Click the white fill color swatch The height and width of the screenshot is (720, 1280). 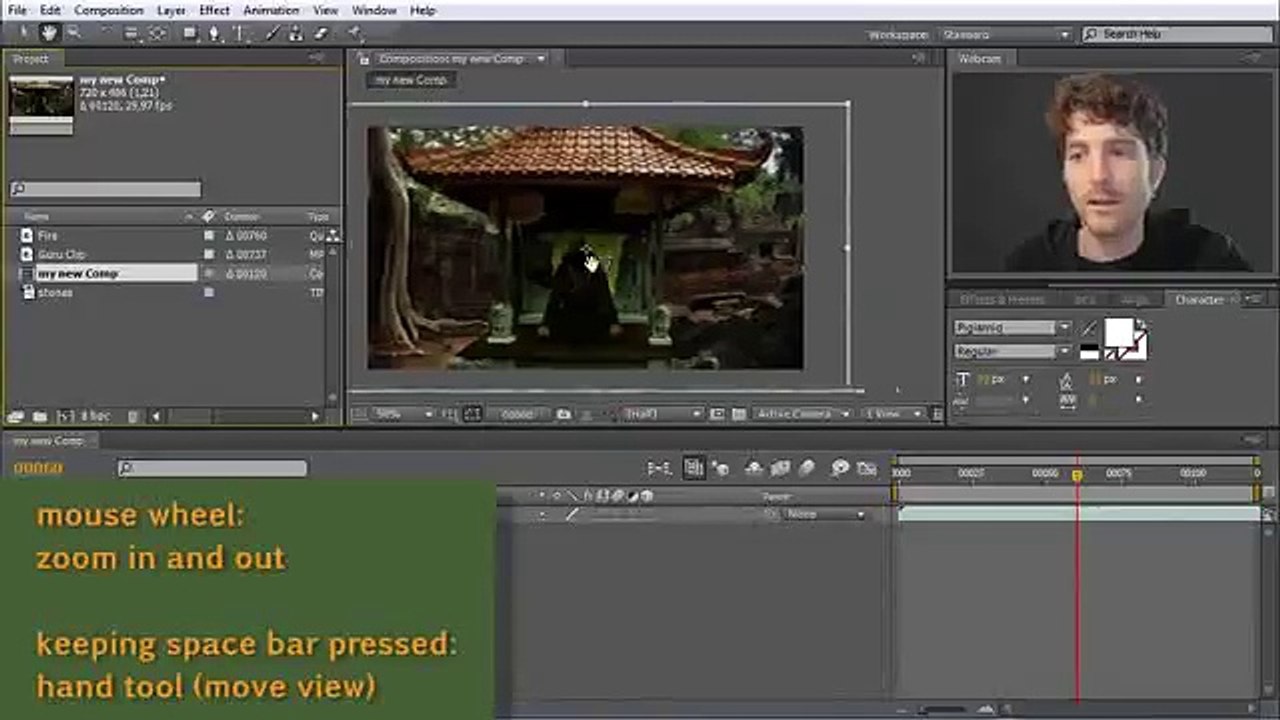pos(1118,333)
